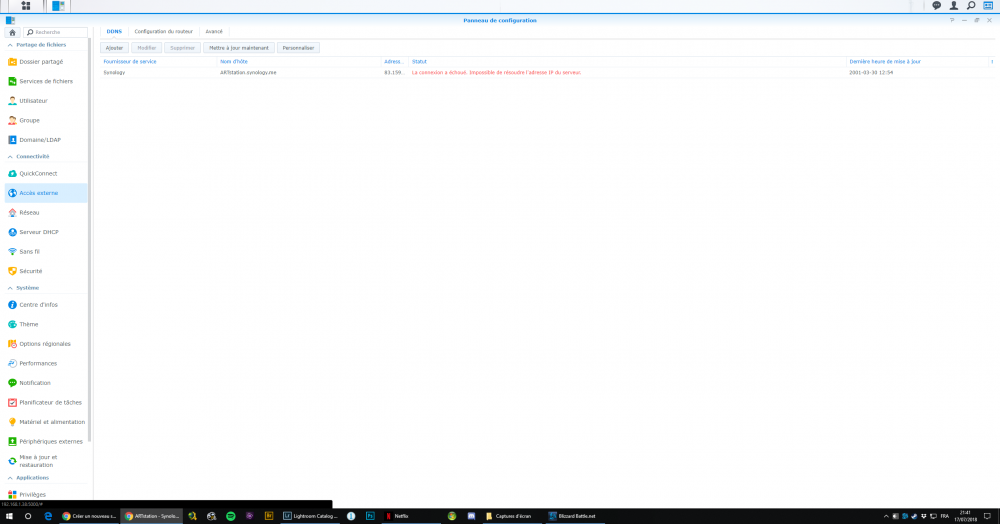Switch to ARTstation Synology Chrome window
This screenshot has height=524, width=1000.
click(152, 516)
